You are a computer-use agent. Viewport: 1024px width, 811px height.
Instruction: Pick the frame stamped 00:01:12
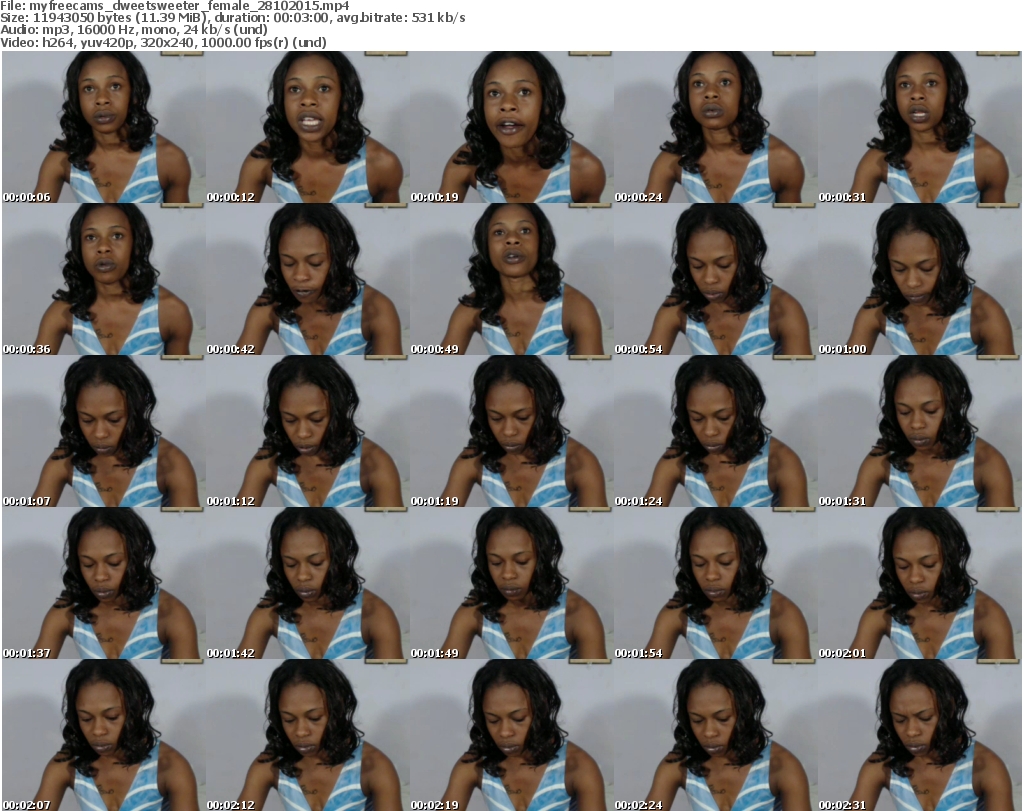point(308,431)
